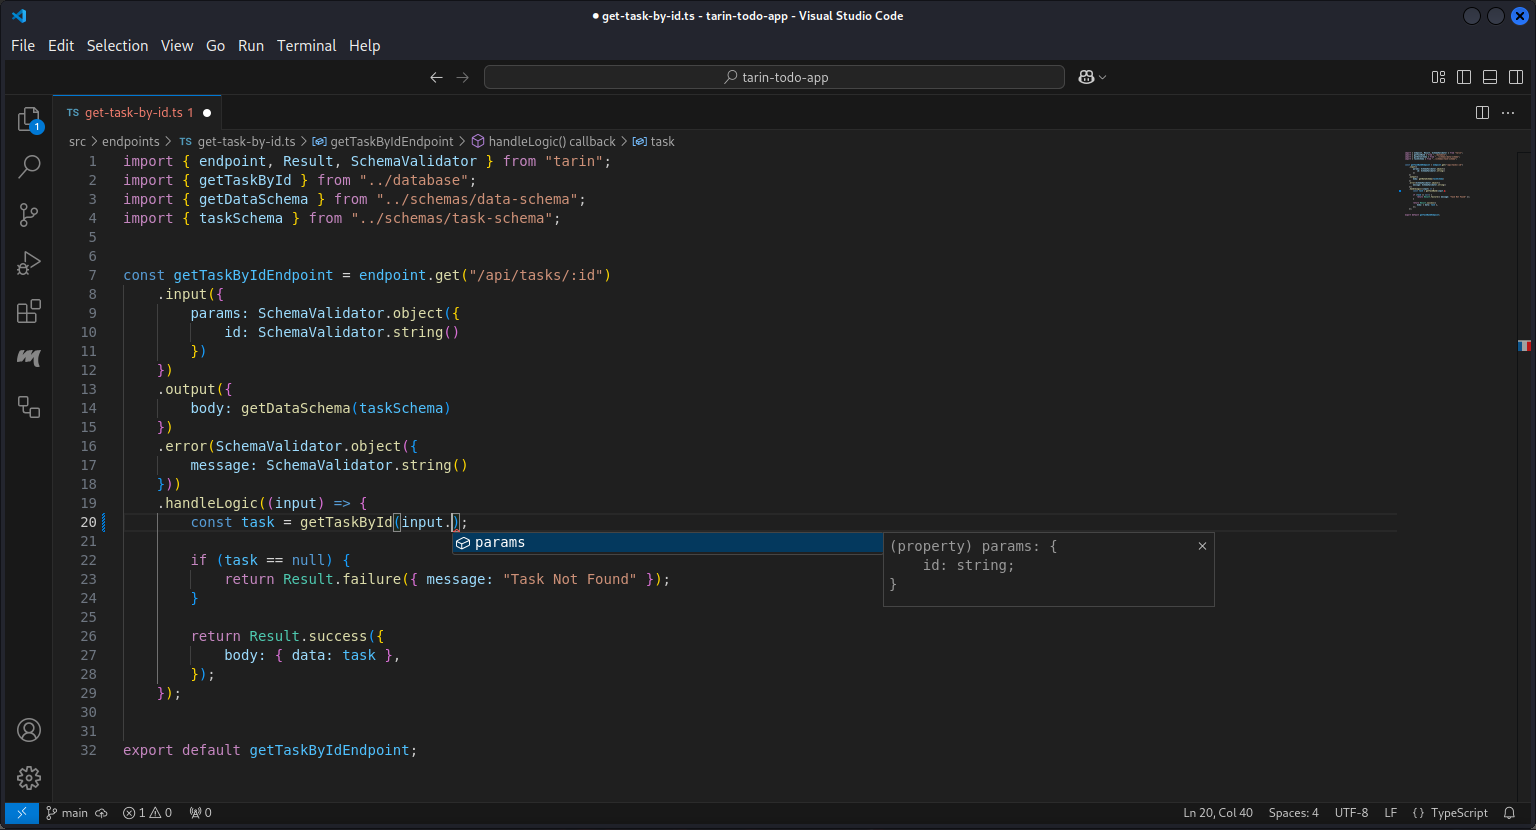Toggle the secondary side bar visibility
Screen dimensions: 1536x830
[1516, 77]
